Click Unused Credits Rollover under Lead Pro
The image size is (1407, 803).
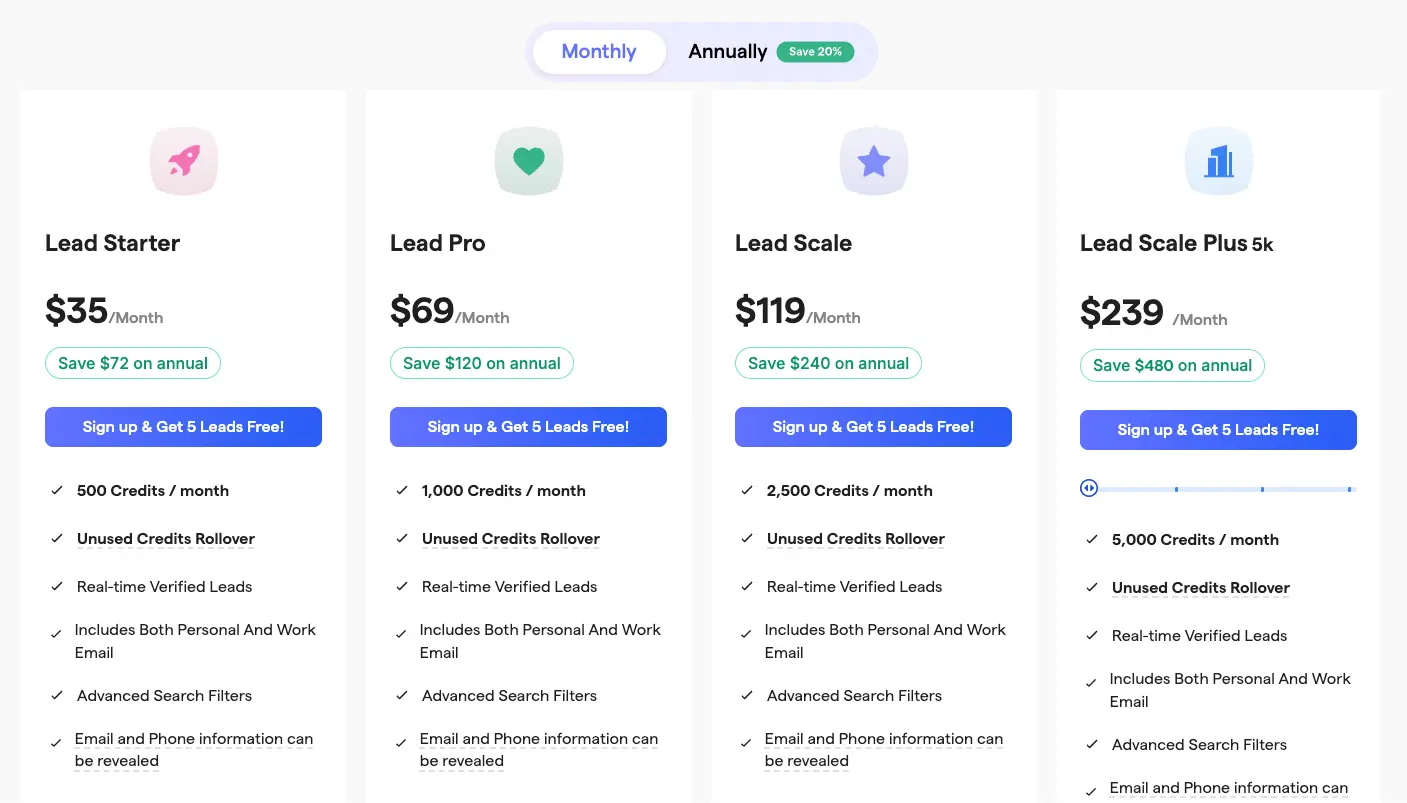coord(511,539)
